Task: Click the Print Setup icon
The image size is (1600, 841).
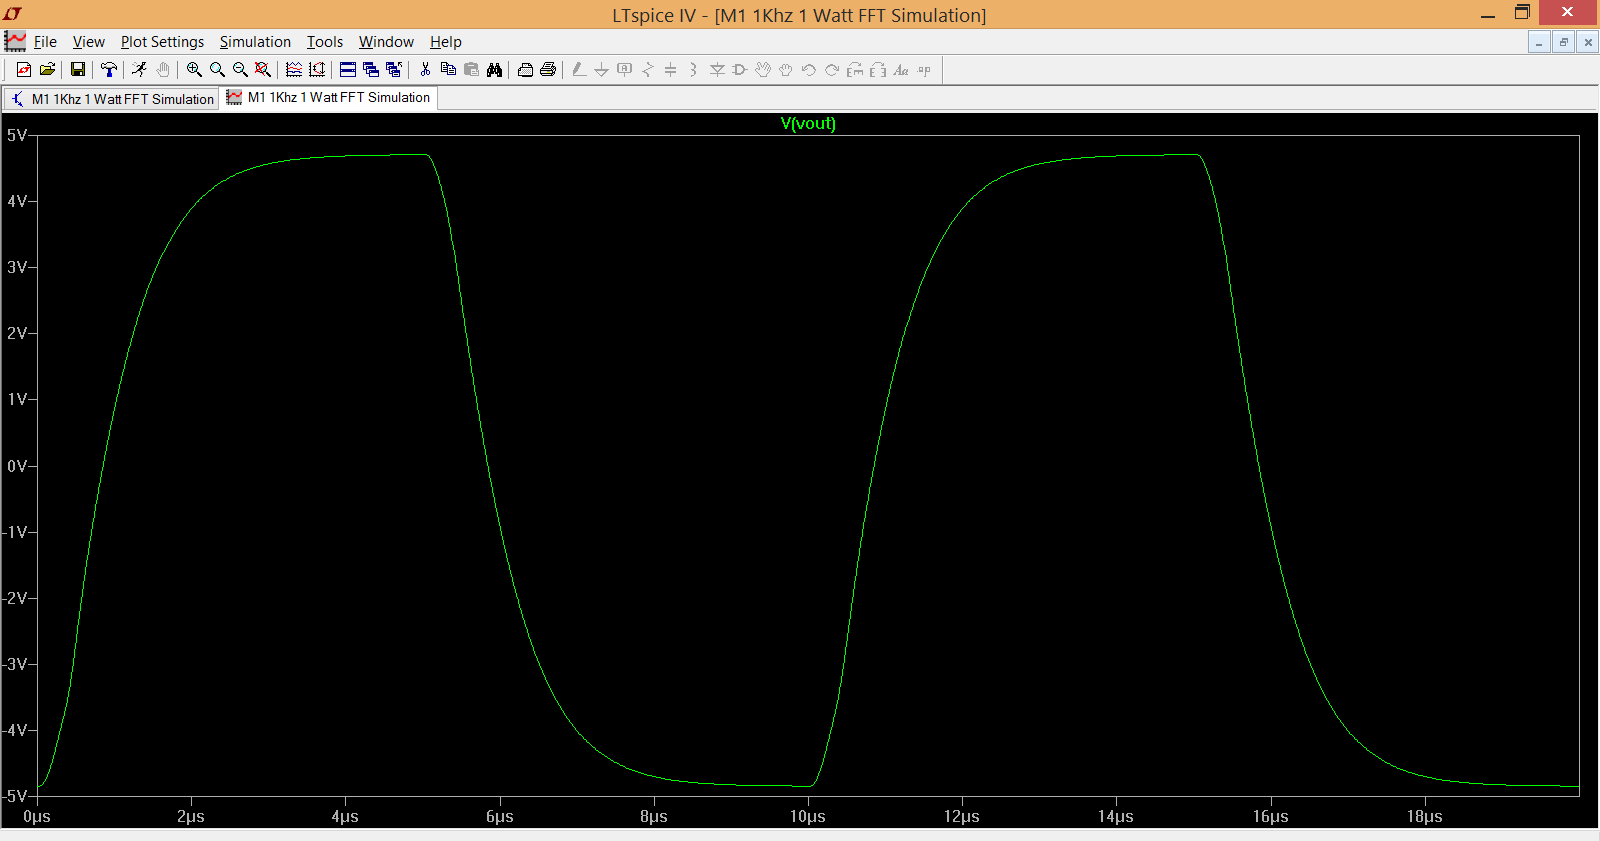Action: (525, 70)
